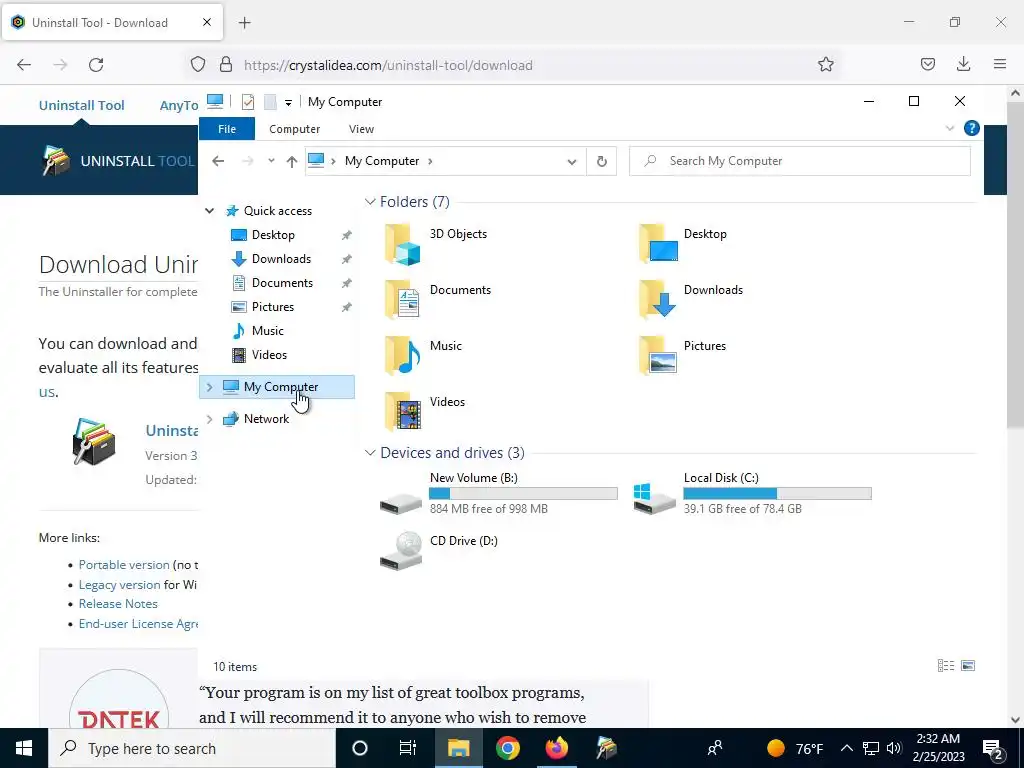This screenshot has width=1024, height=768.
Task: Open the View ribbon tab
Action: [361, 129]
